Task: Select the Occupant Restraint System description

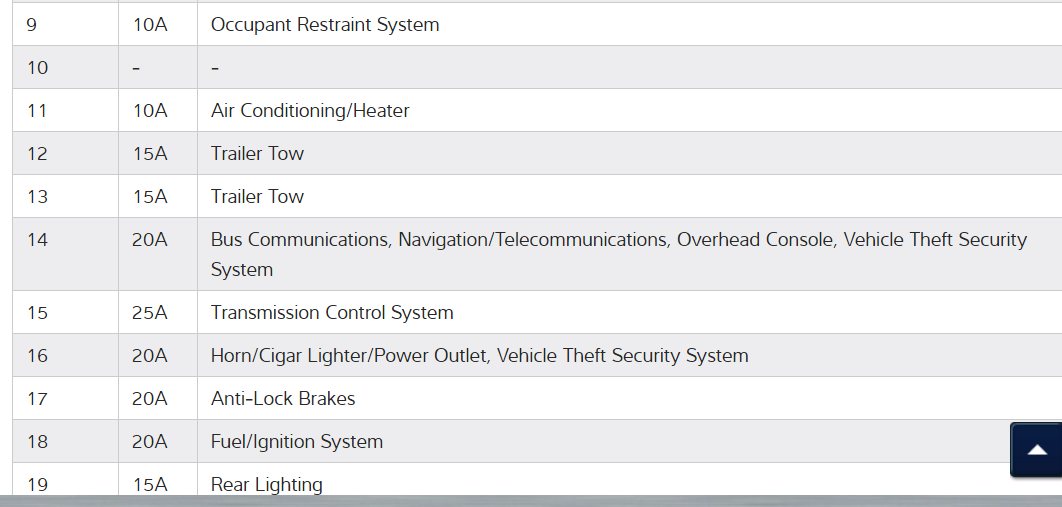Action: coord(325,25)
